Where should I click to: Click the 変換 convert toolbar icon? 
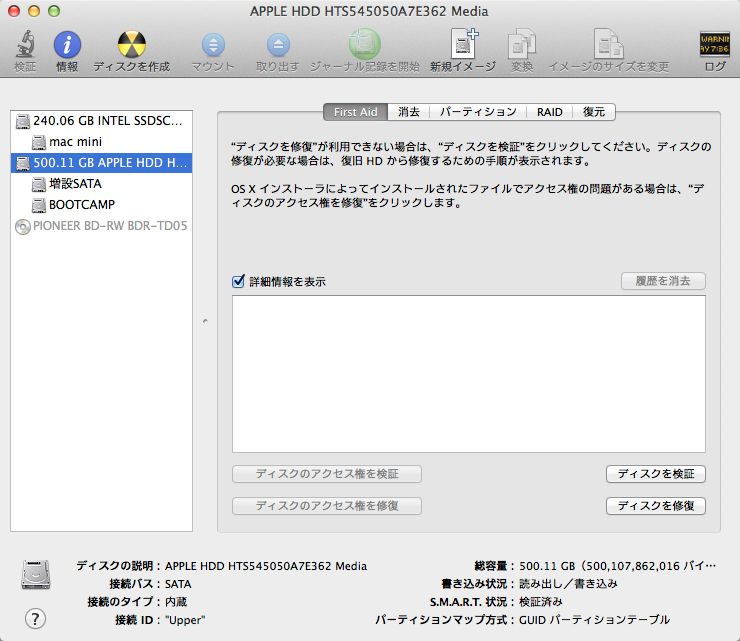(522, 44)
